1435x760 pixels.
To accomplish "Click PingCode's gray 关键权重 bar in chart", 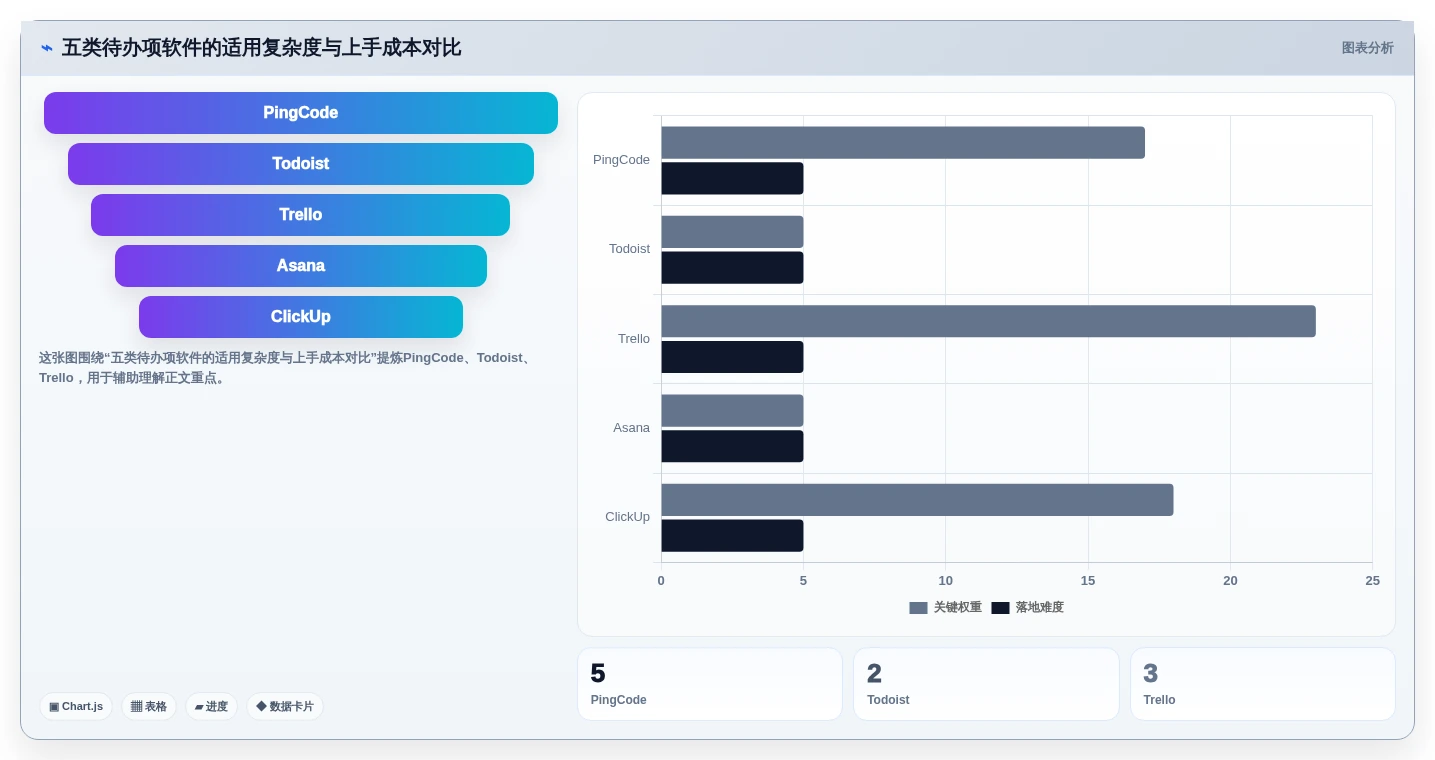I will pyautogui.click(x=903, y=143).
